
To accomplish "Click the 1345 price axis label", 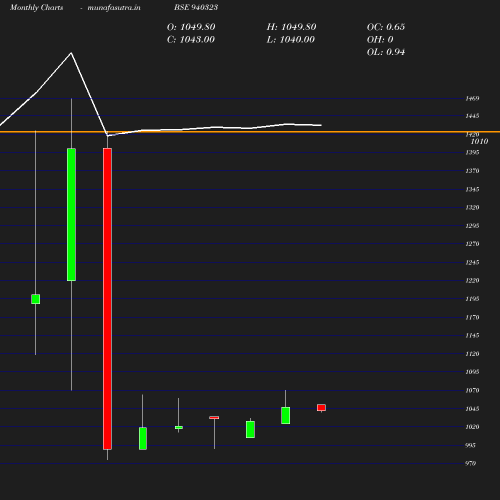I will [x=472, y=189].
